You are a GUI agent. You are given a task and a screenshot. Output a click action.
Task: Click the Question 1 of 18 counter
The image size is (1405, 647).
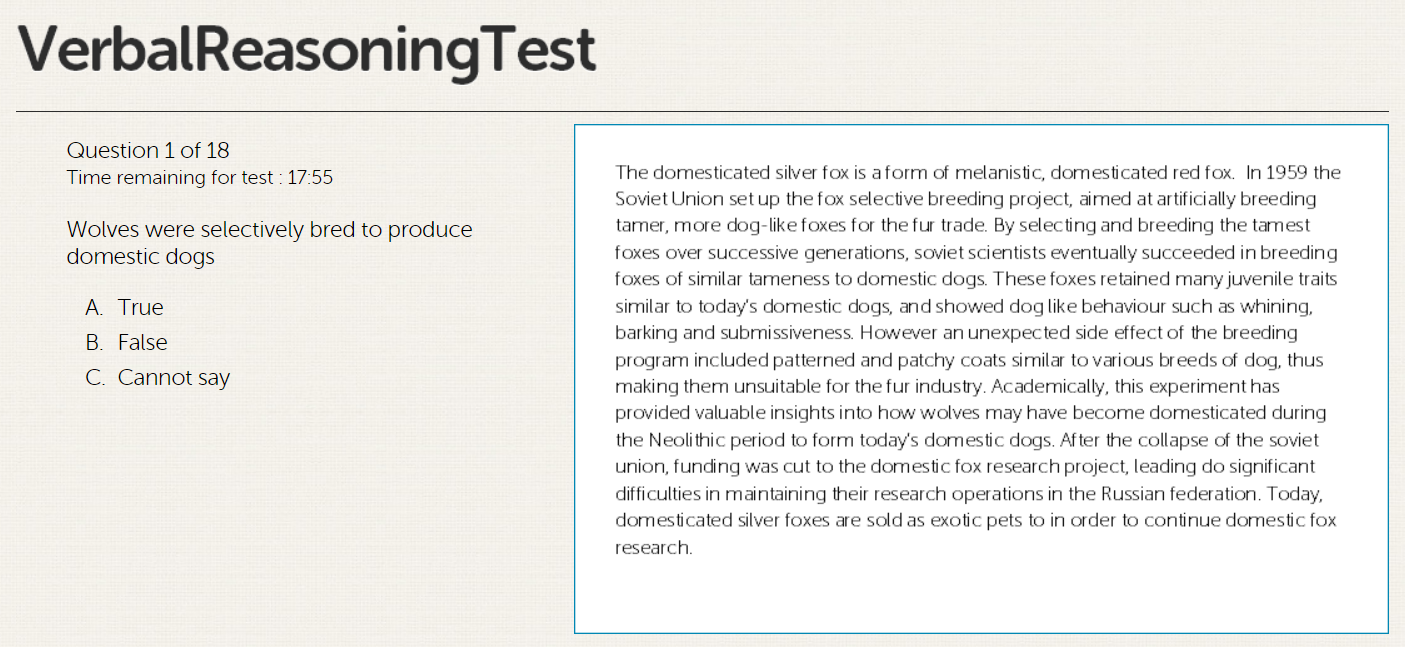pos(148,151)
